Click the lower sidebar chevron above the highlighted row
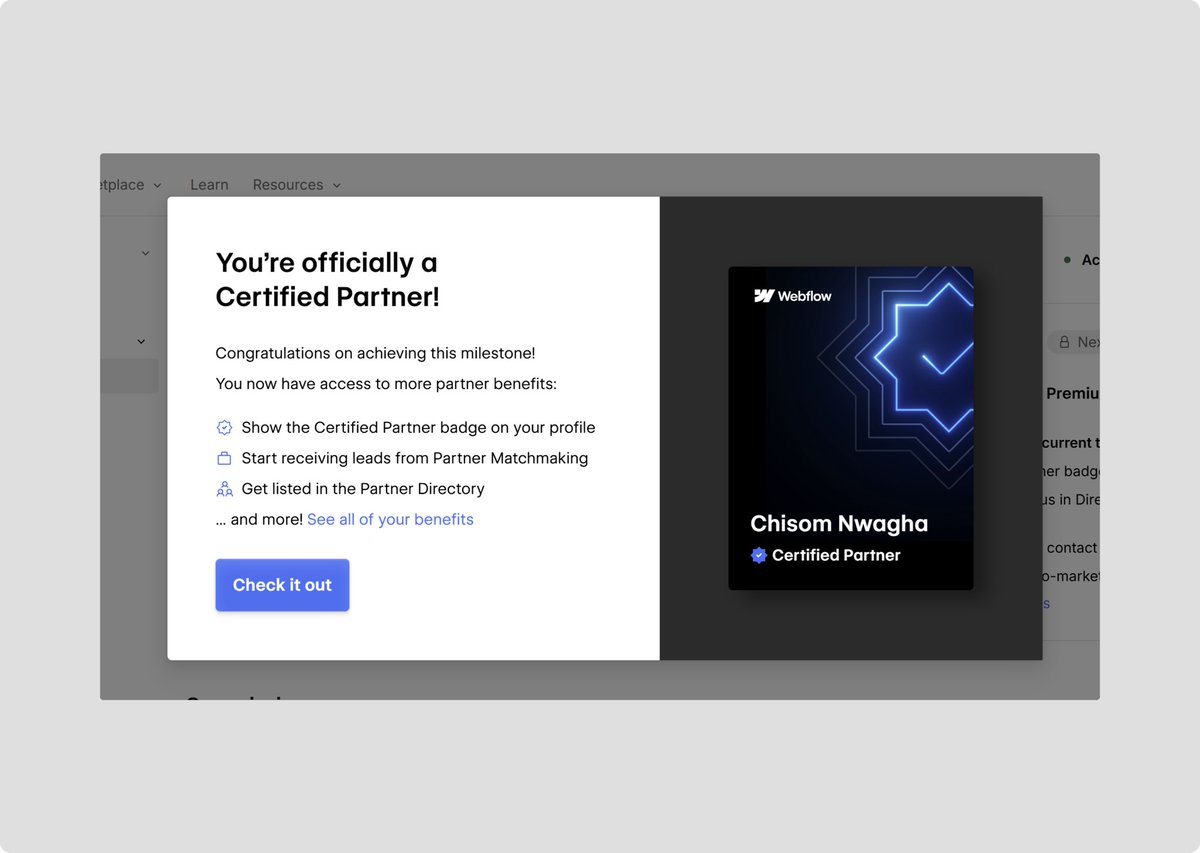 tap(141, 342)
